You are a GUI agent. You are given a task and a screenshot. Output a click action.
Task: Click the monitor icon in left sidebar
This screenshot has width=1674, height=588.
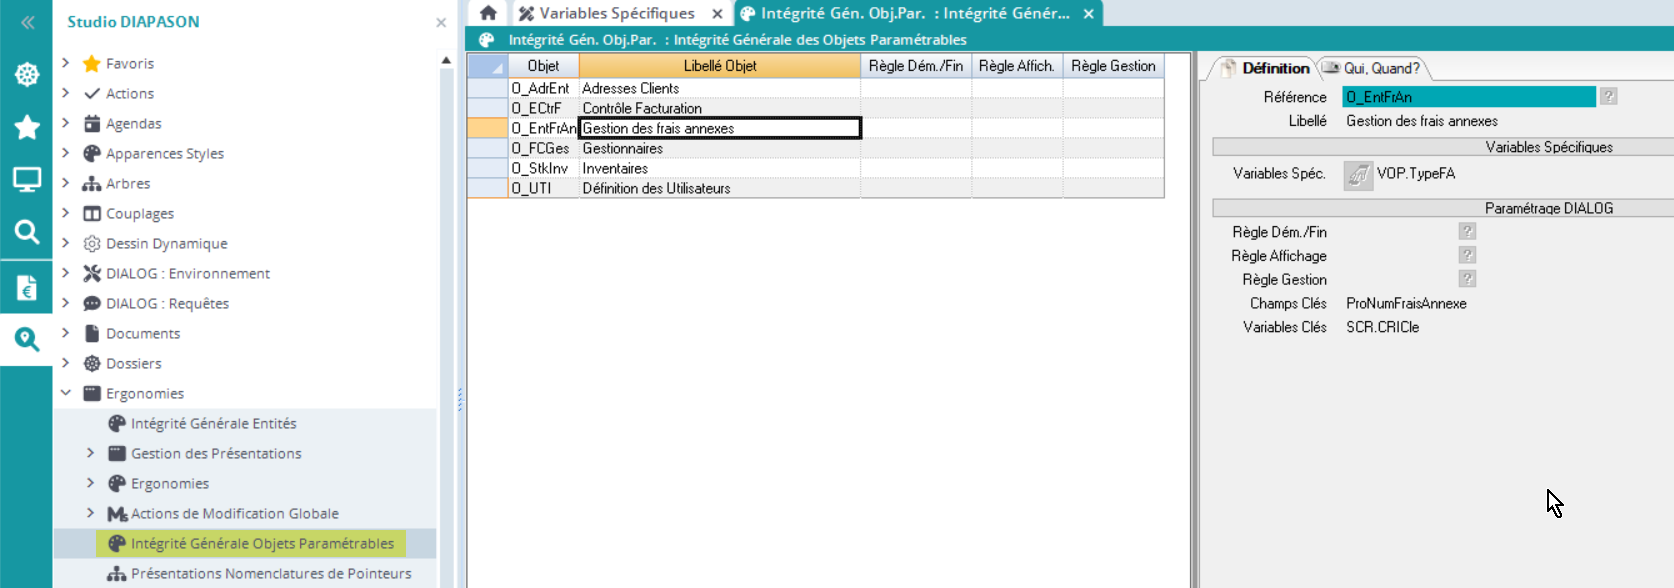point(27,180)
